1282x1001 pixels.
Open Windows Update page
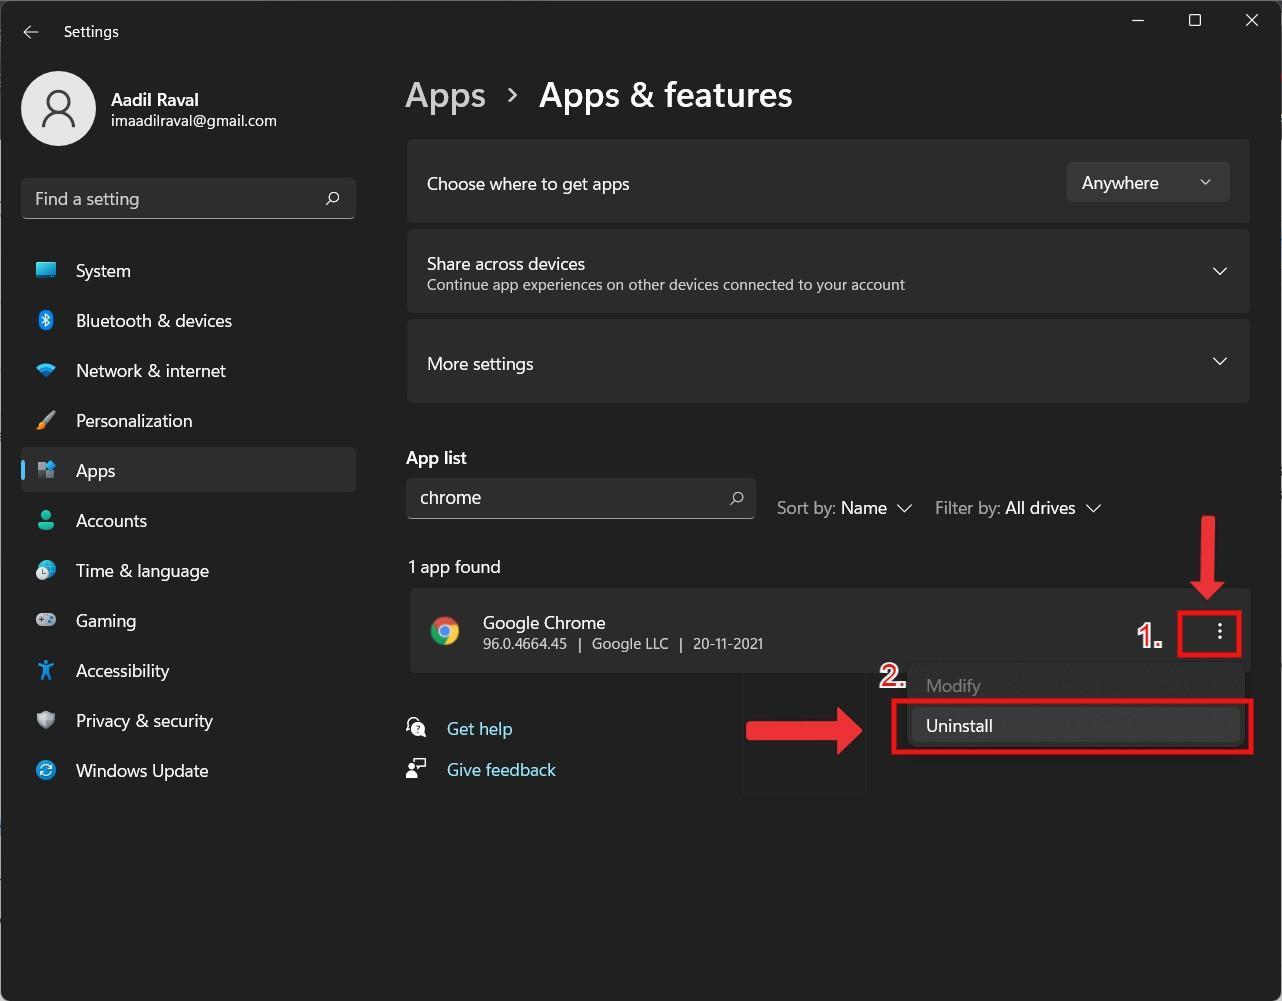[x=142, y=771]
